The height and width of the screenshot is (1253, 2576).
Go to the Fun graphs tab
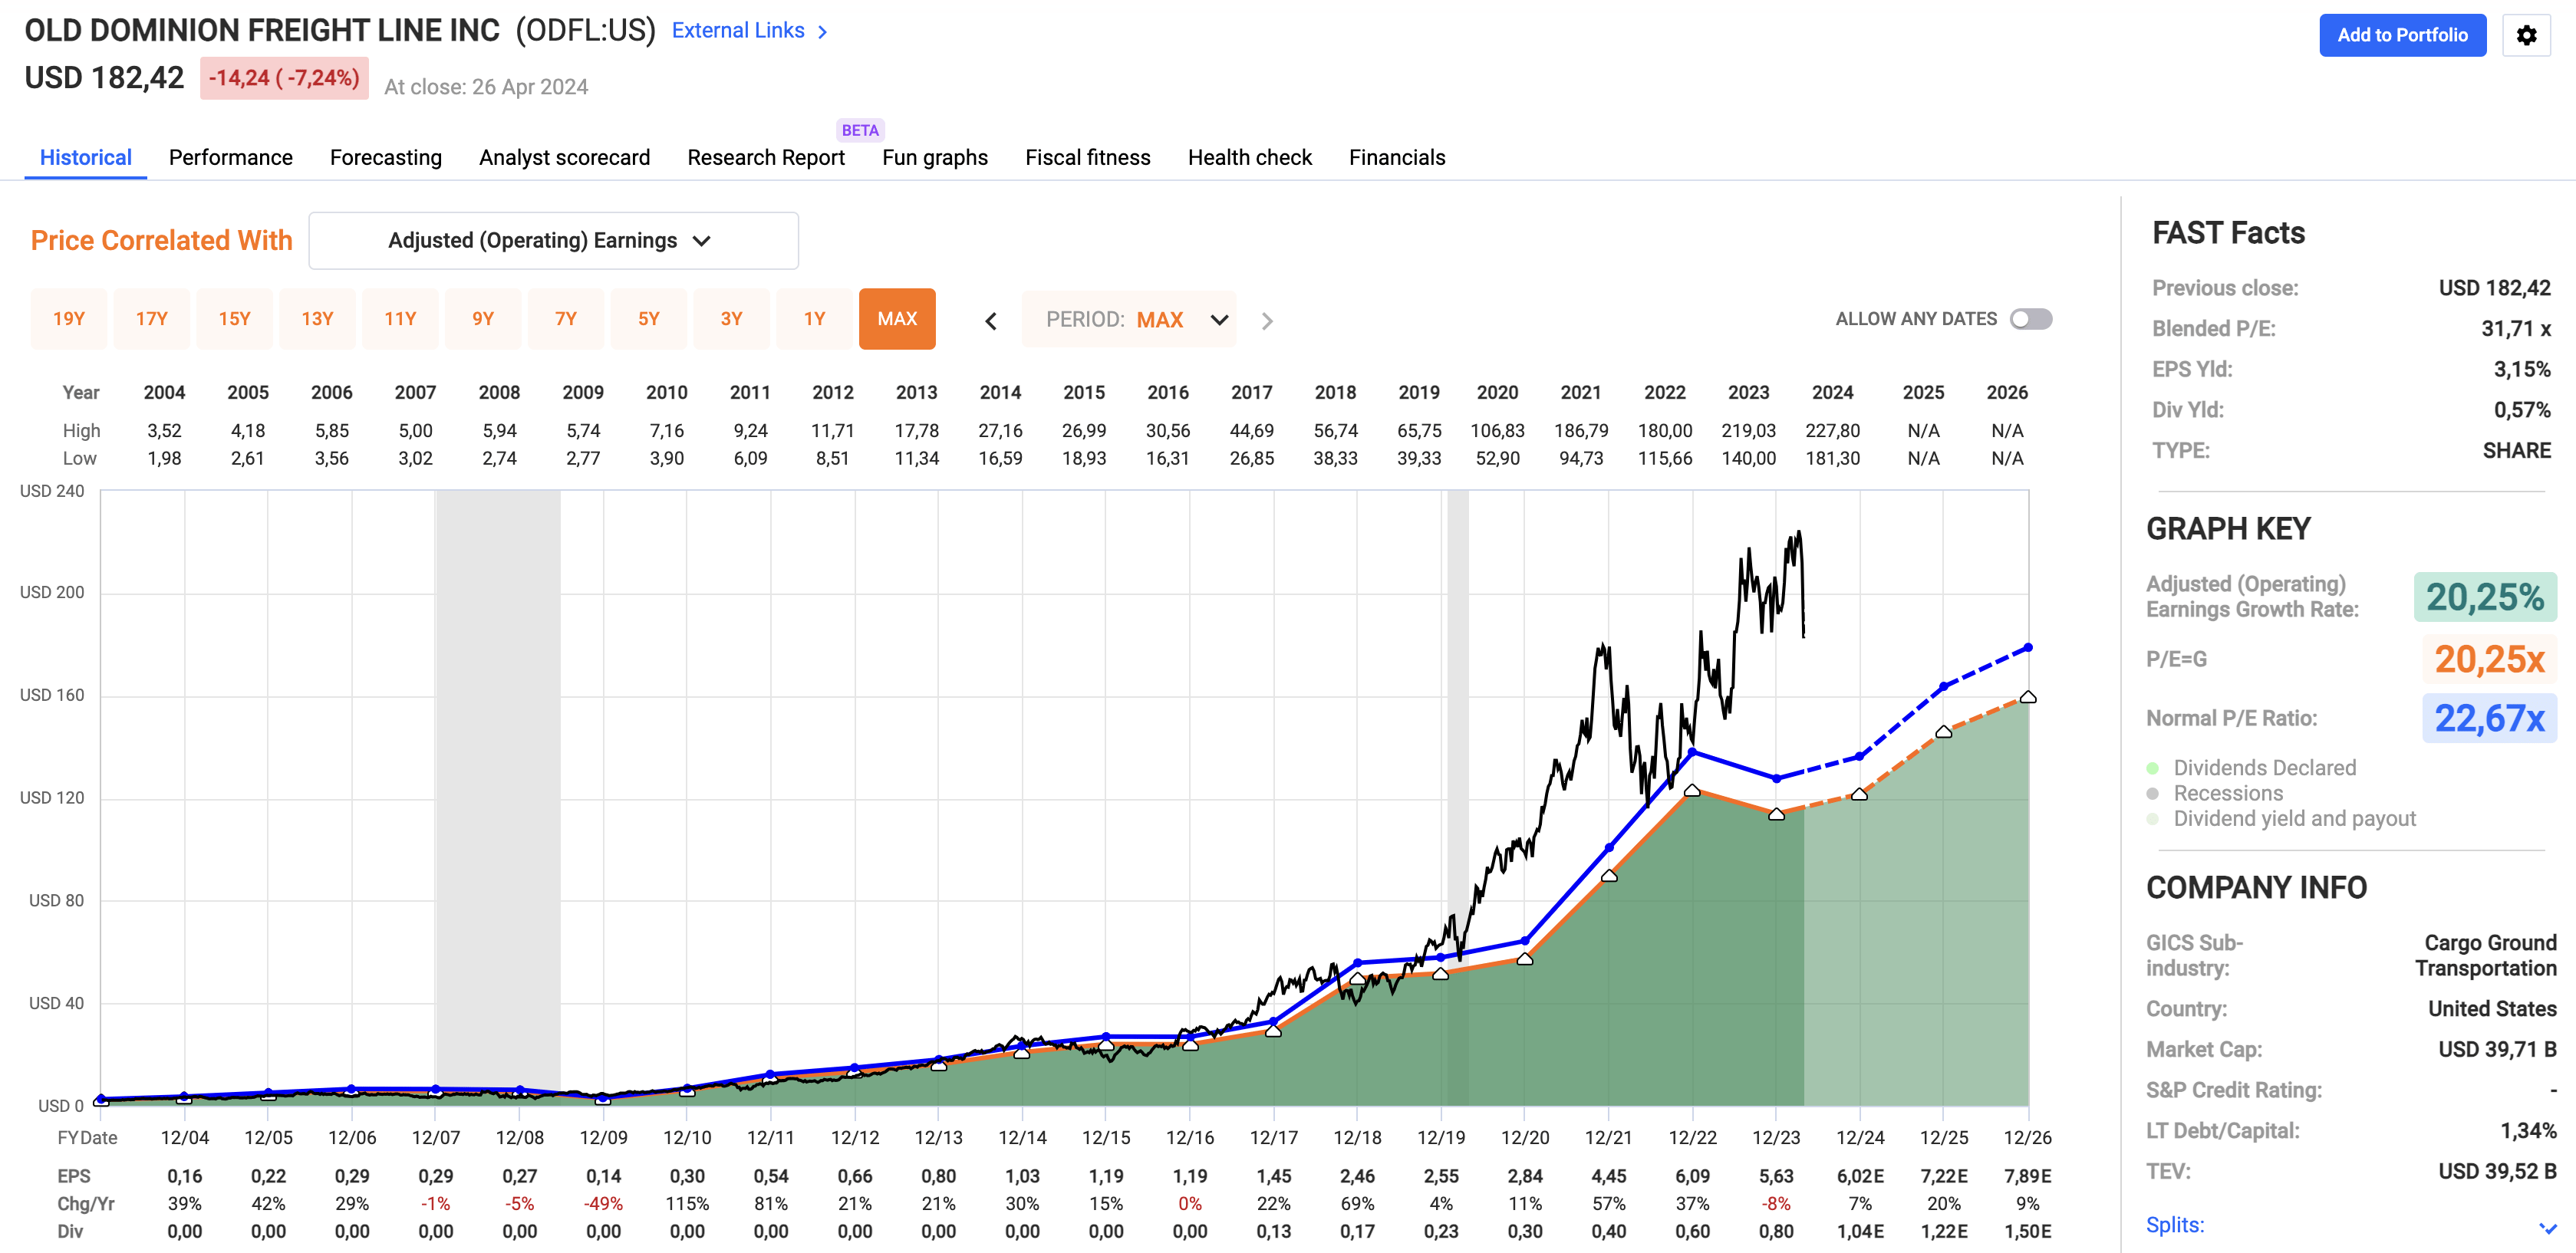tap(935, 157)
